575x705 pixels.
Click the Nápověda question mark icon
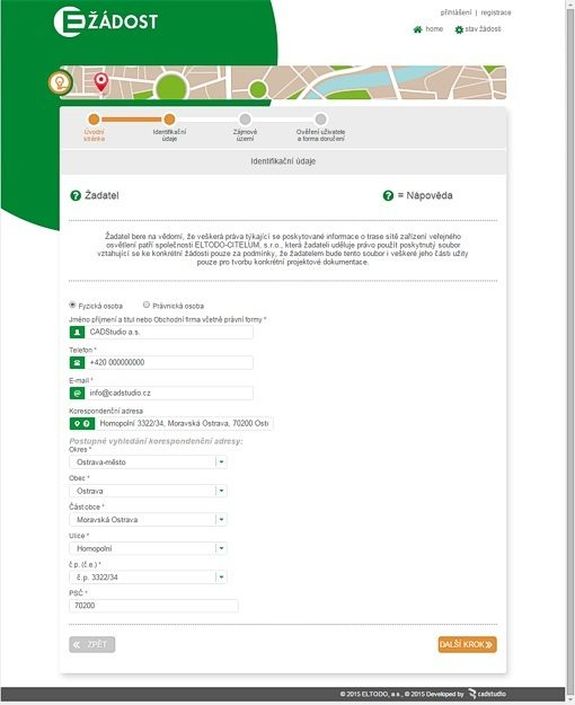(x=388, y=196)
